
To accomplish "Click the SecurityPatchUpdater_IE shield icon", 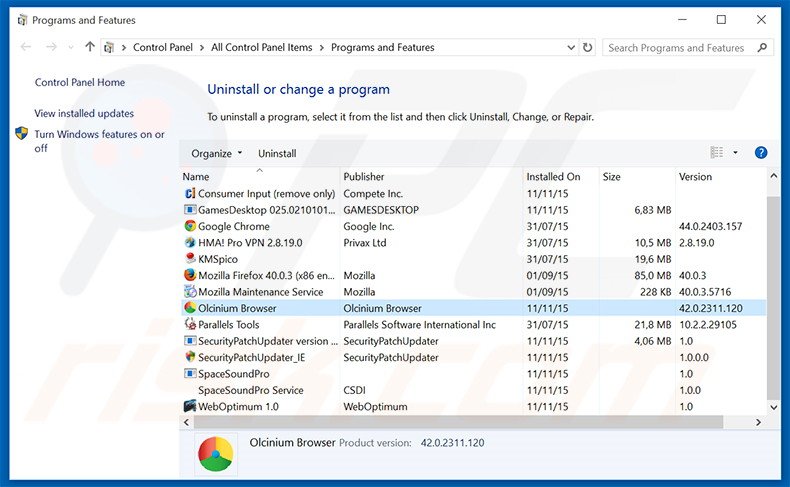I will pyautogui.click(x=190, y=357).
